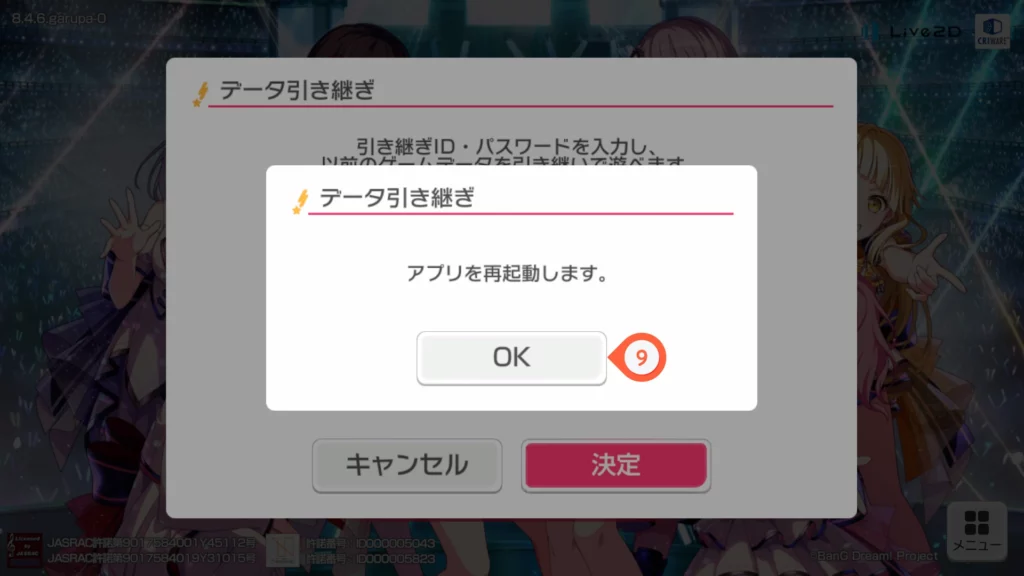Click the JASRAC許諾 license number text
Screen dimensions: 1024x576
[152, 543]
